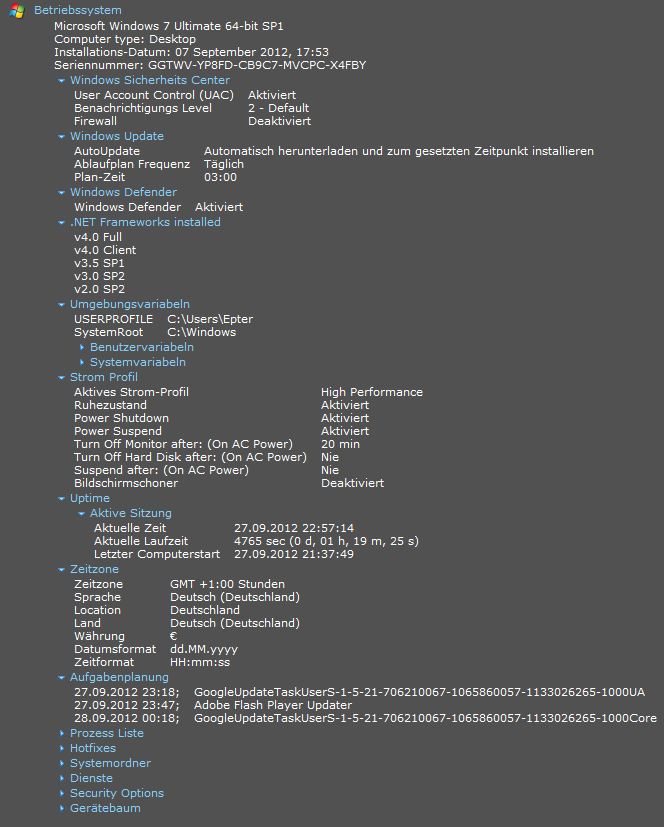
Task: Expand the Systemordner section
Action: 110,763
